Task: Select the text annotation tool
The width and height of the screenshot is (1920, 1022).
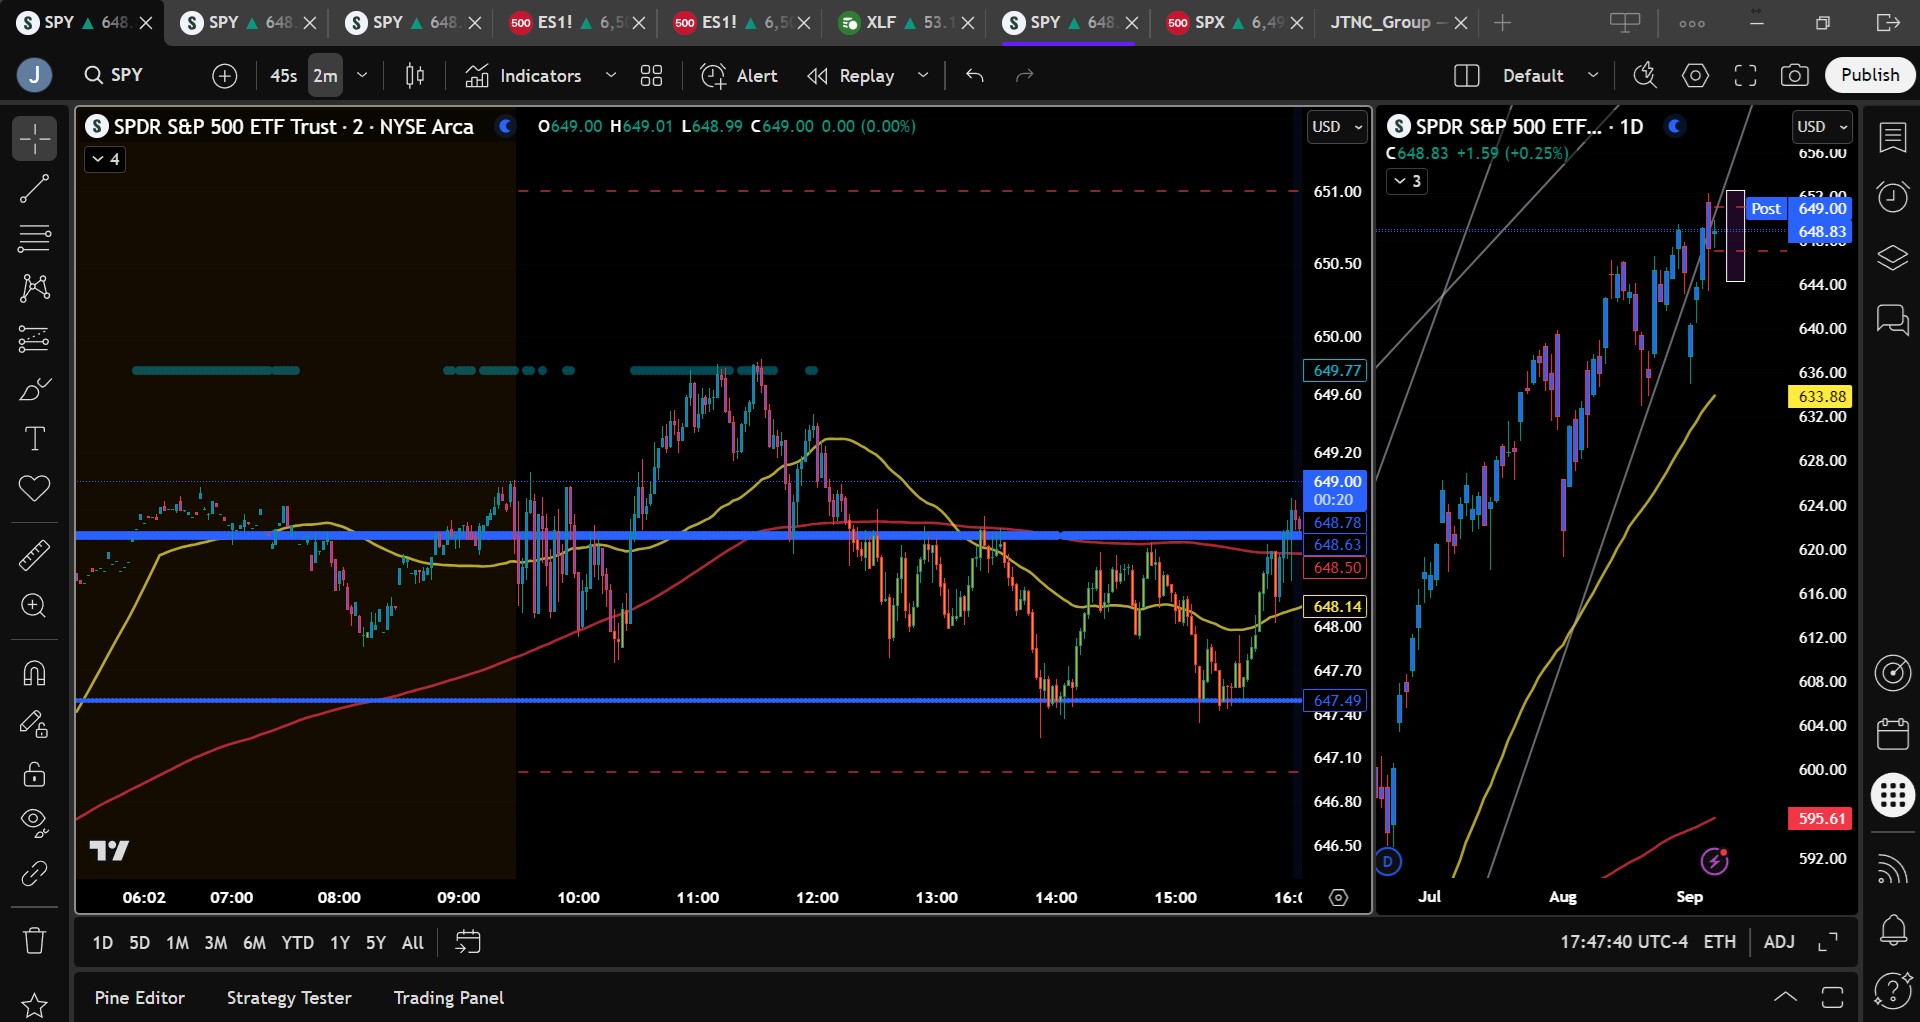Action: point(34,439)
